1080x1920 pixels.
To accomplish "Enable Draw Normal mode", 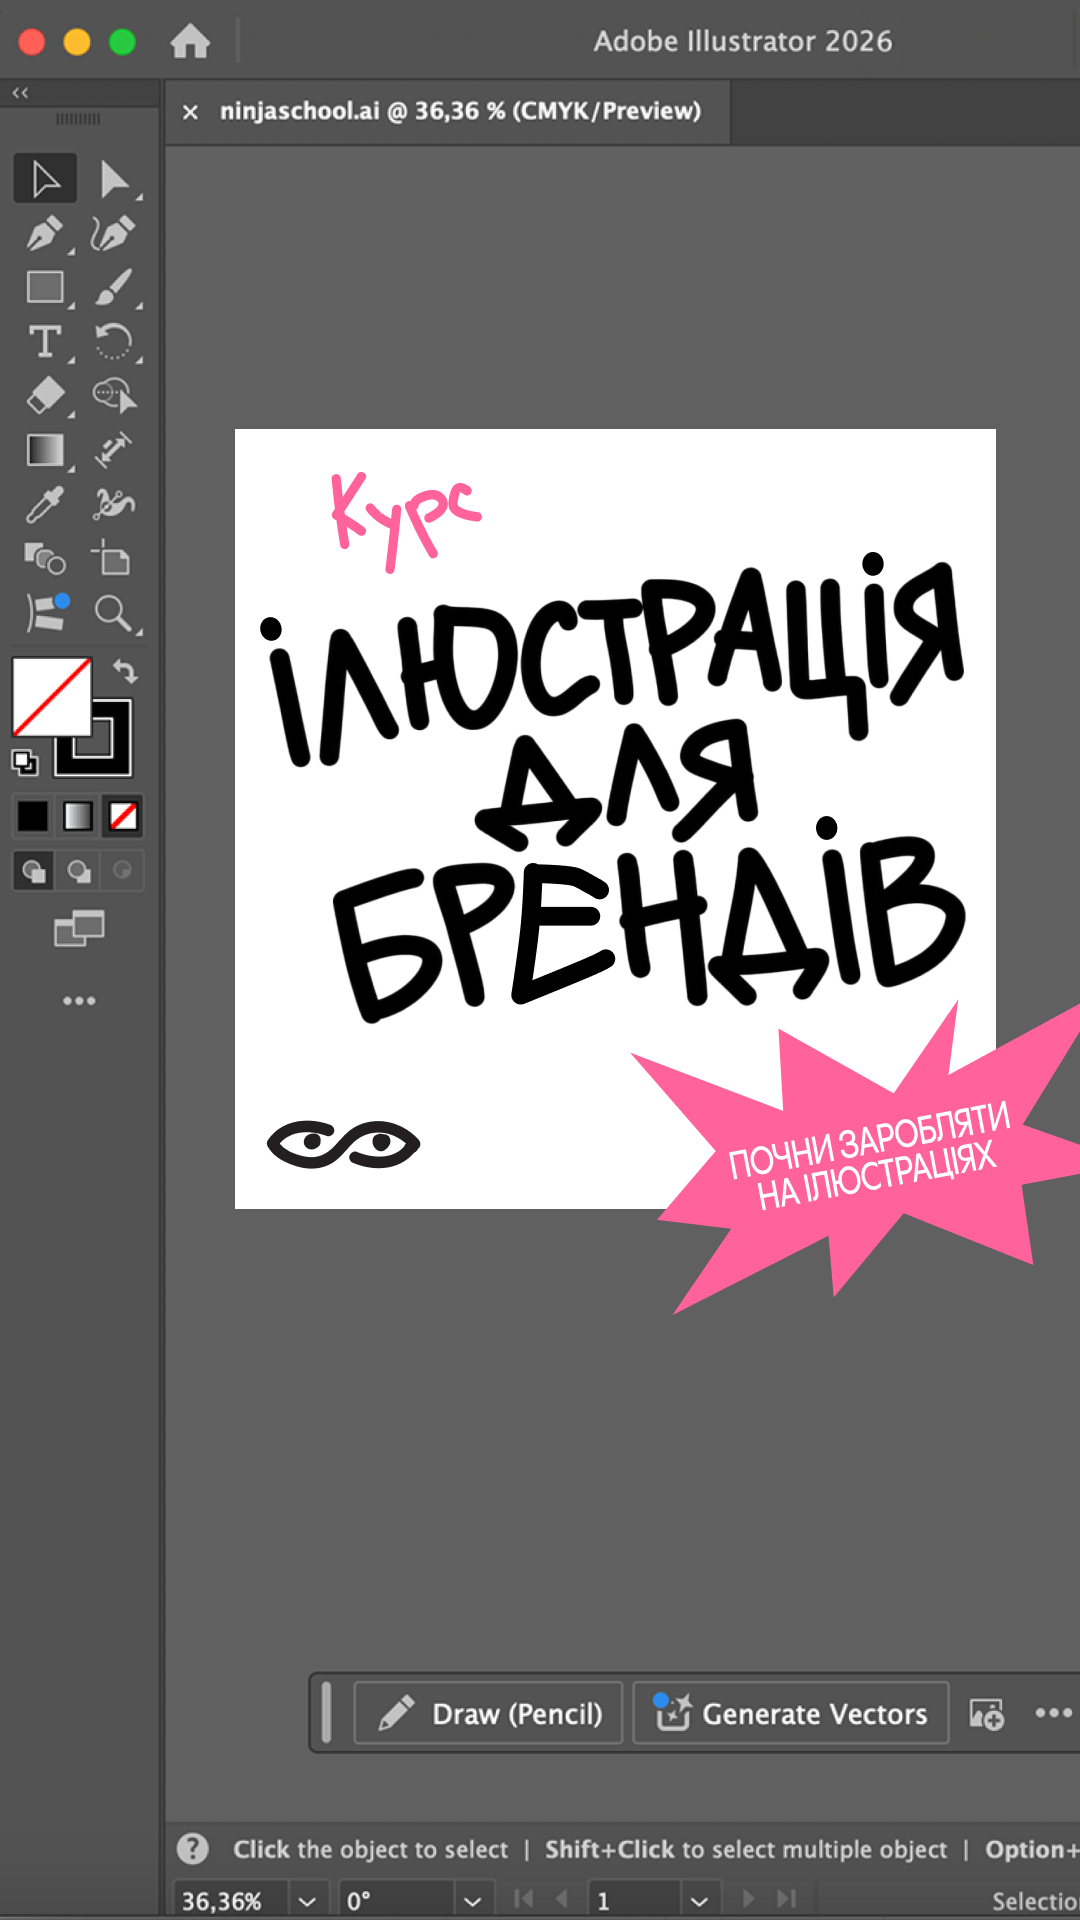I will (x=33, y=871).
